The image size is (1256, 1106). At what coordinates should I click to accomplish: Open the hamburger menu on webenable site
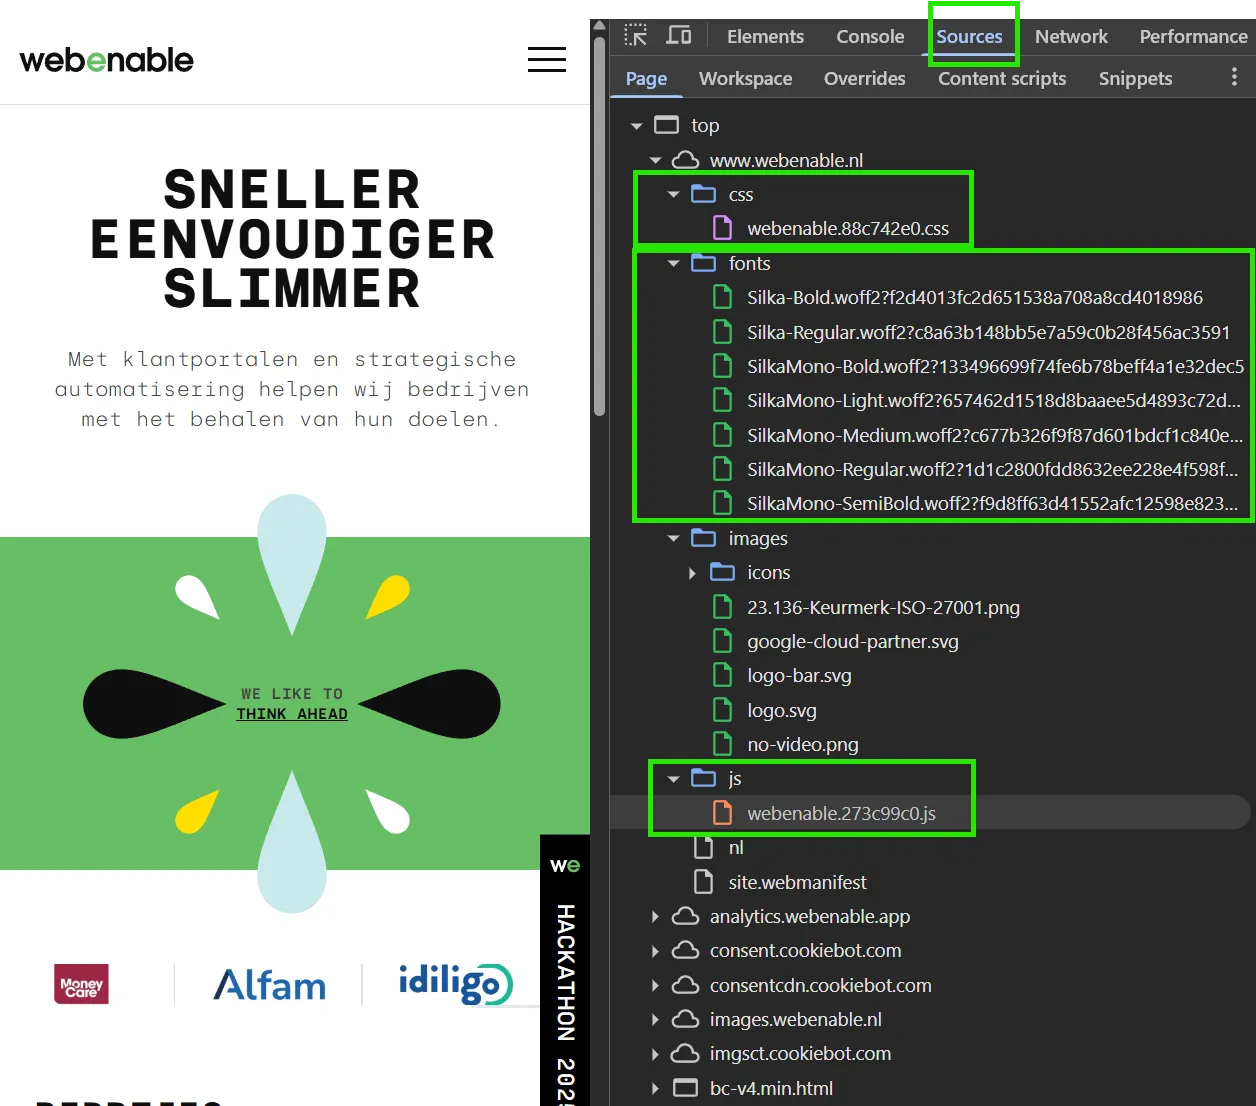tap(546, 60)
